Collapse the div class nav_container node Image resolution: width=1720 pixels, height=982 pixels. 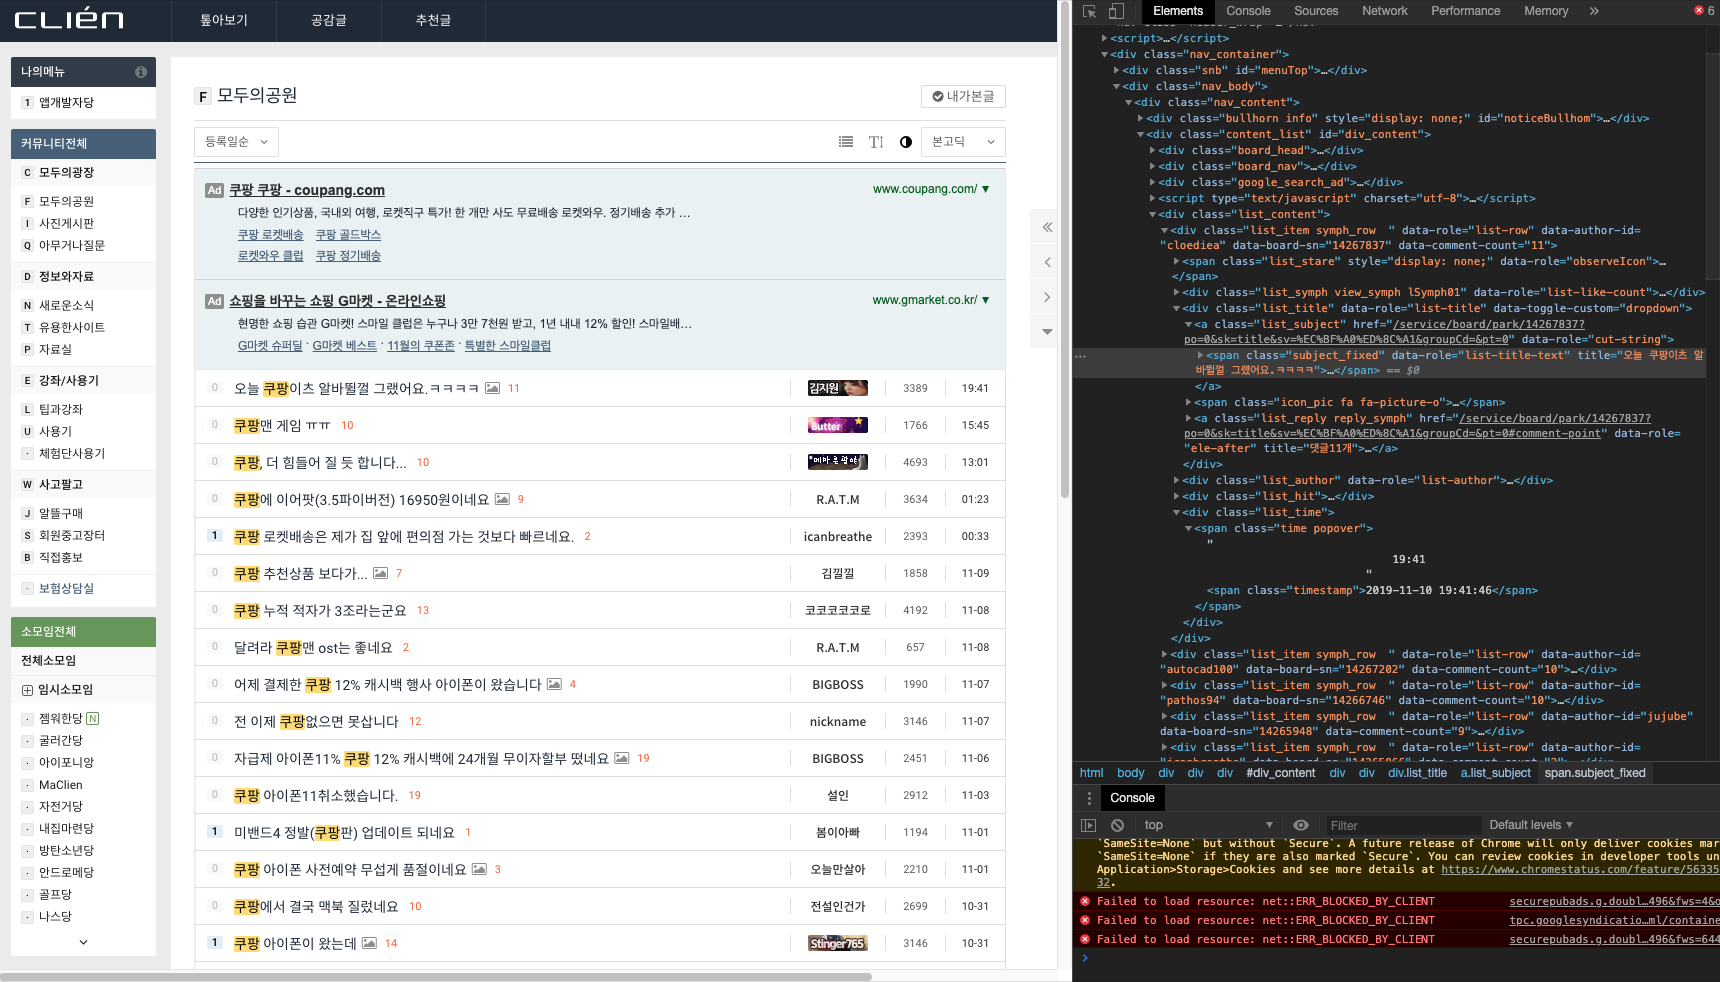point(1105,55)
